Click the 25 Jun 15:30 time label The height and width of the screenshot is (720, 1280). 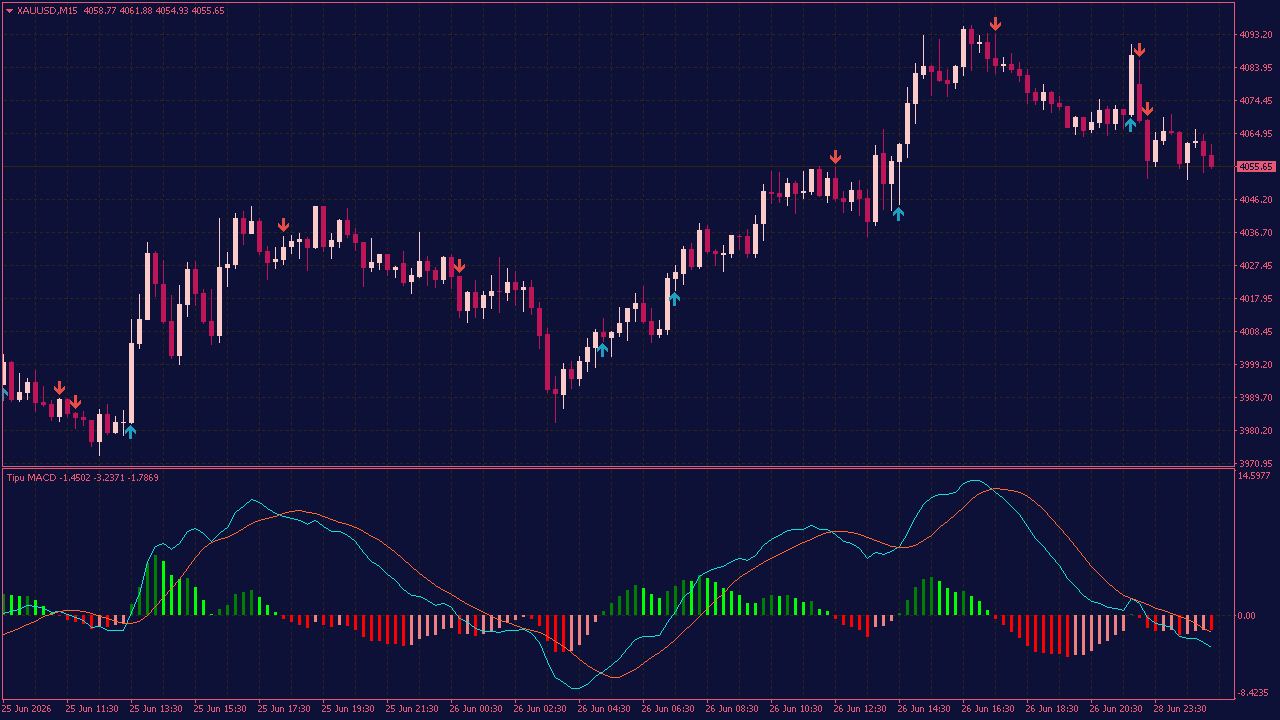220,709
